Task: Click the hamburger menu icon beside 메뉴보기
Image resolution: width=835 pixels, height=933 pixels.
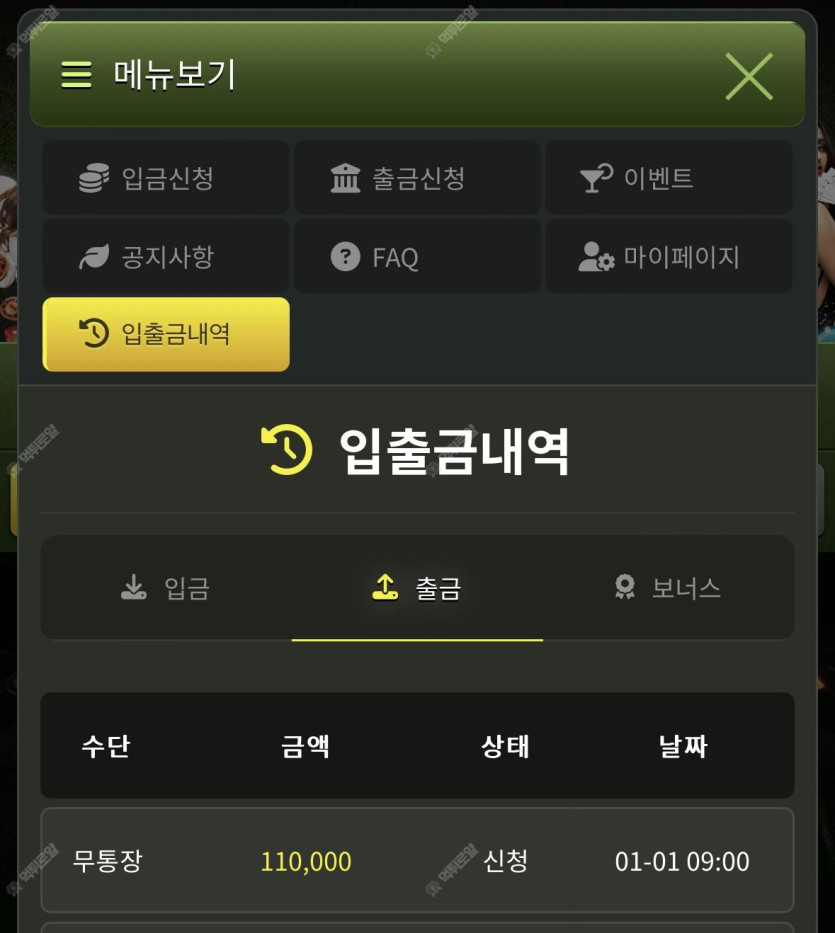Action: tap(77, 75)
